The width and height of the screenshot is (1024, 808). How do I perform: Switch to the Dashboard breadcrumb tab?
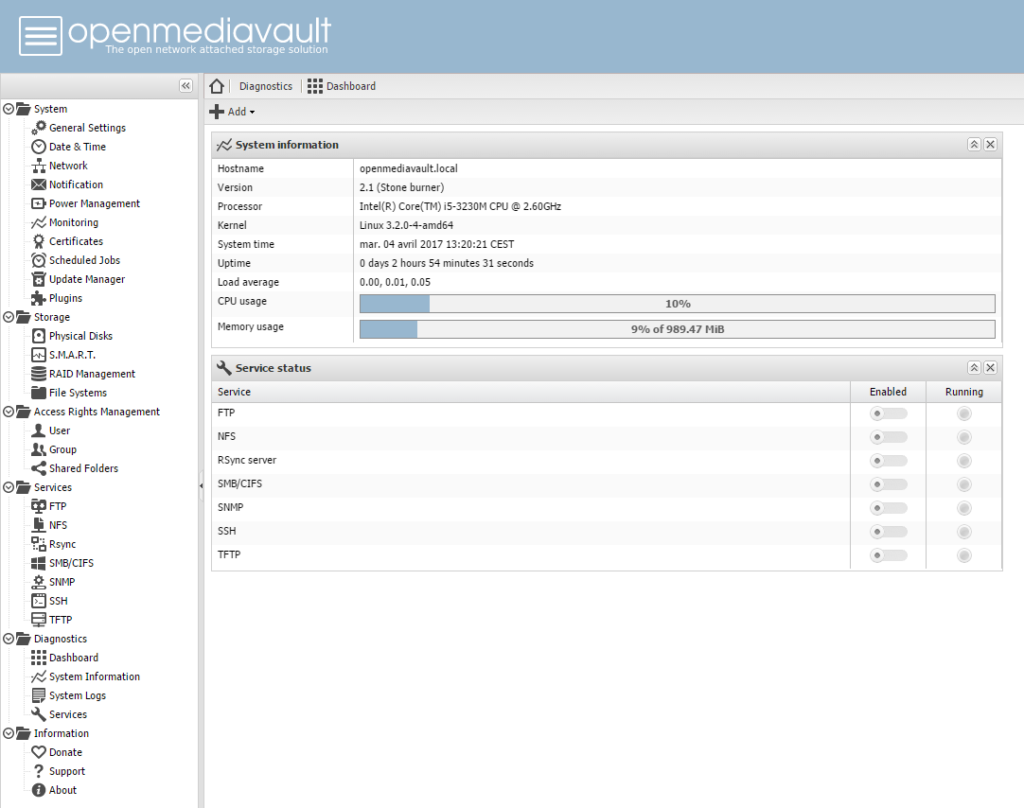350,86
